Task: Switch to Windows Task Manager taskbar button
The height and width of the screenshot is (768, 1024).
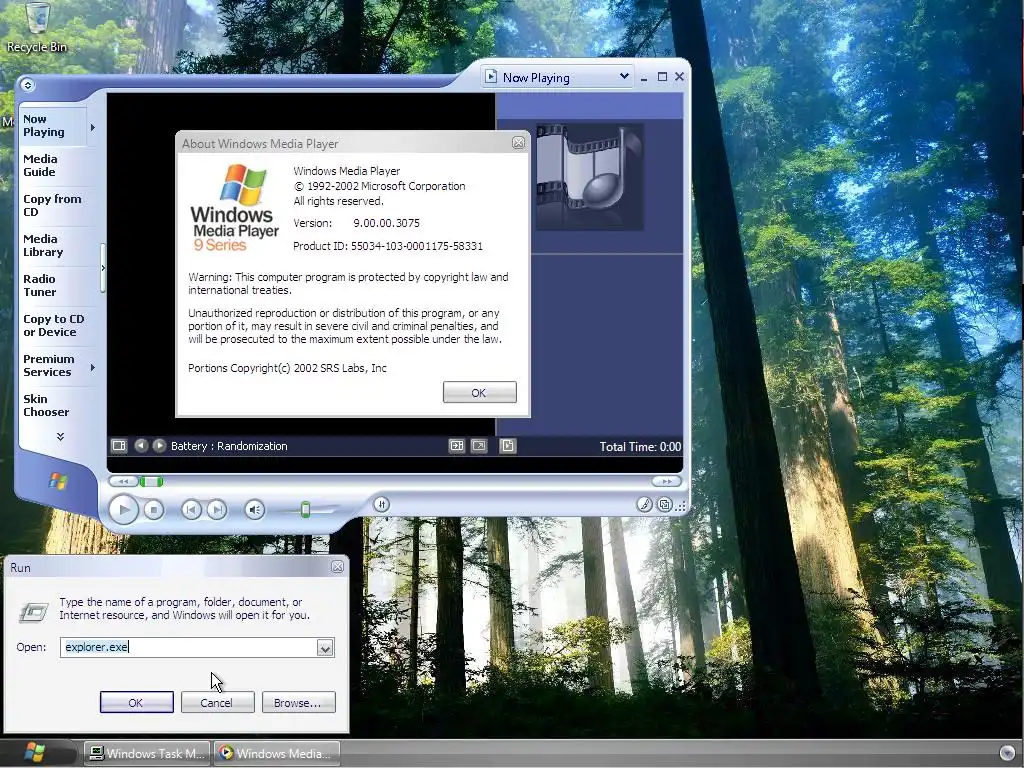Action: 148,754
